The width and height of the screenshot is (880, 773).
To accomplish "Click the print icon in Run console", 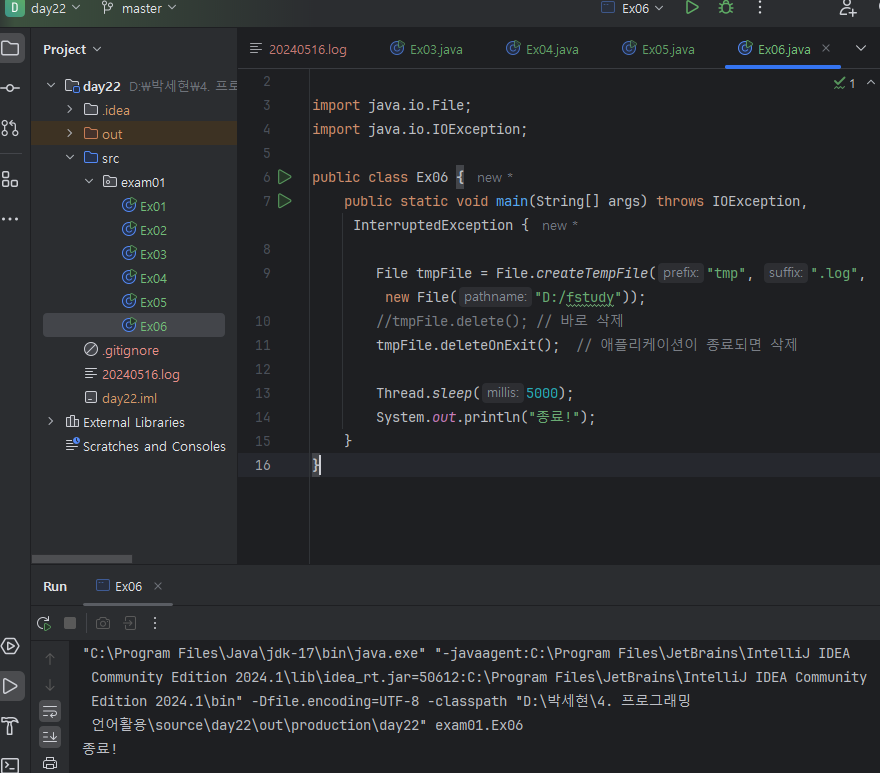I will [50, 763].
